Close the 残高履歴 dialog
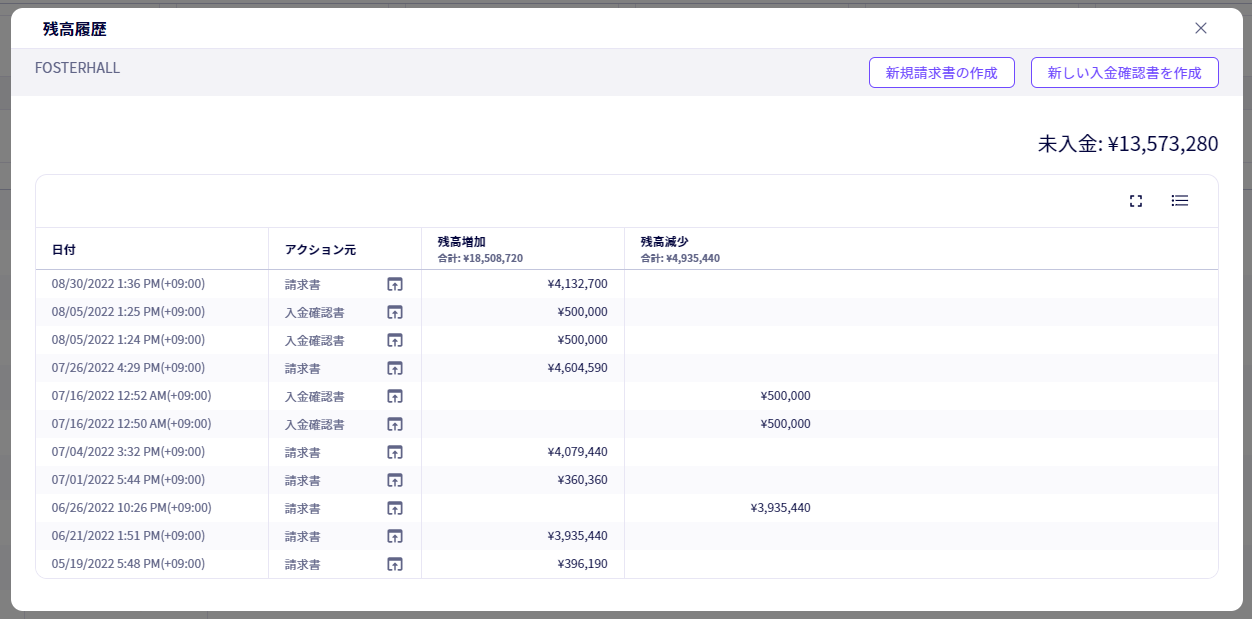This screenshot has width=1252, height=619. (1201, 28)
